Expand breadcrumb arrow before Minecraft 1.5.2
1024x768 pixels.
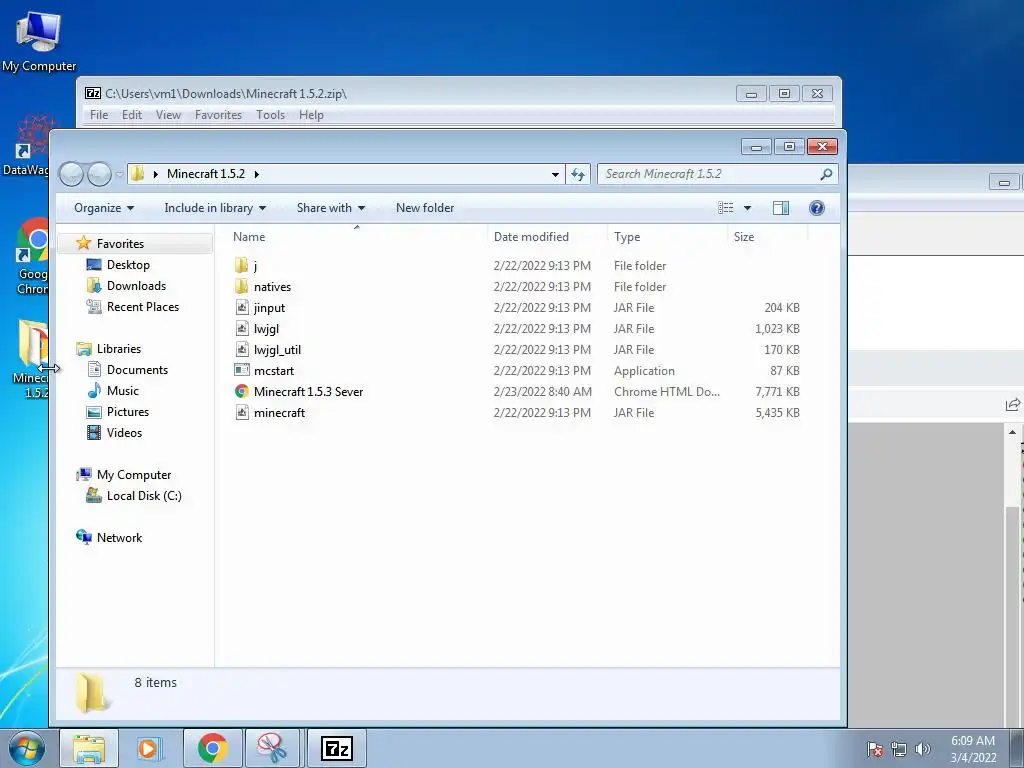[155, 174]
